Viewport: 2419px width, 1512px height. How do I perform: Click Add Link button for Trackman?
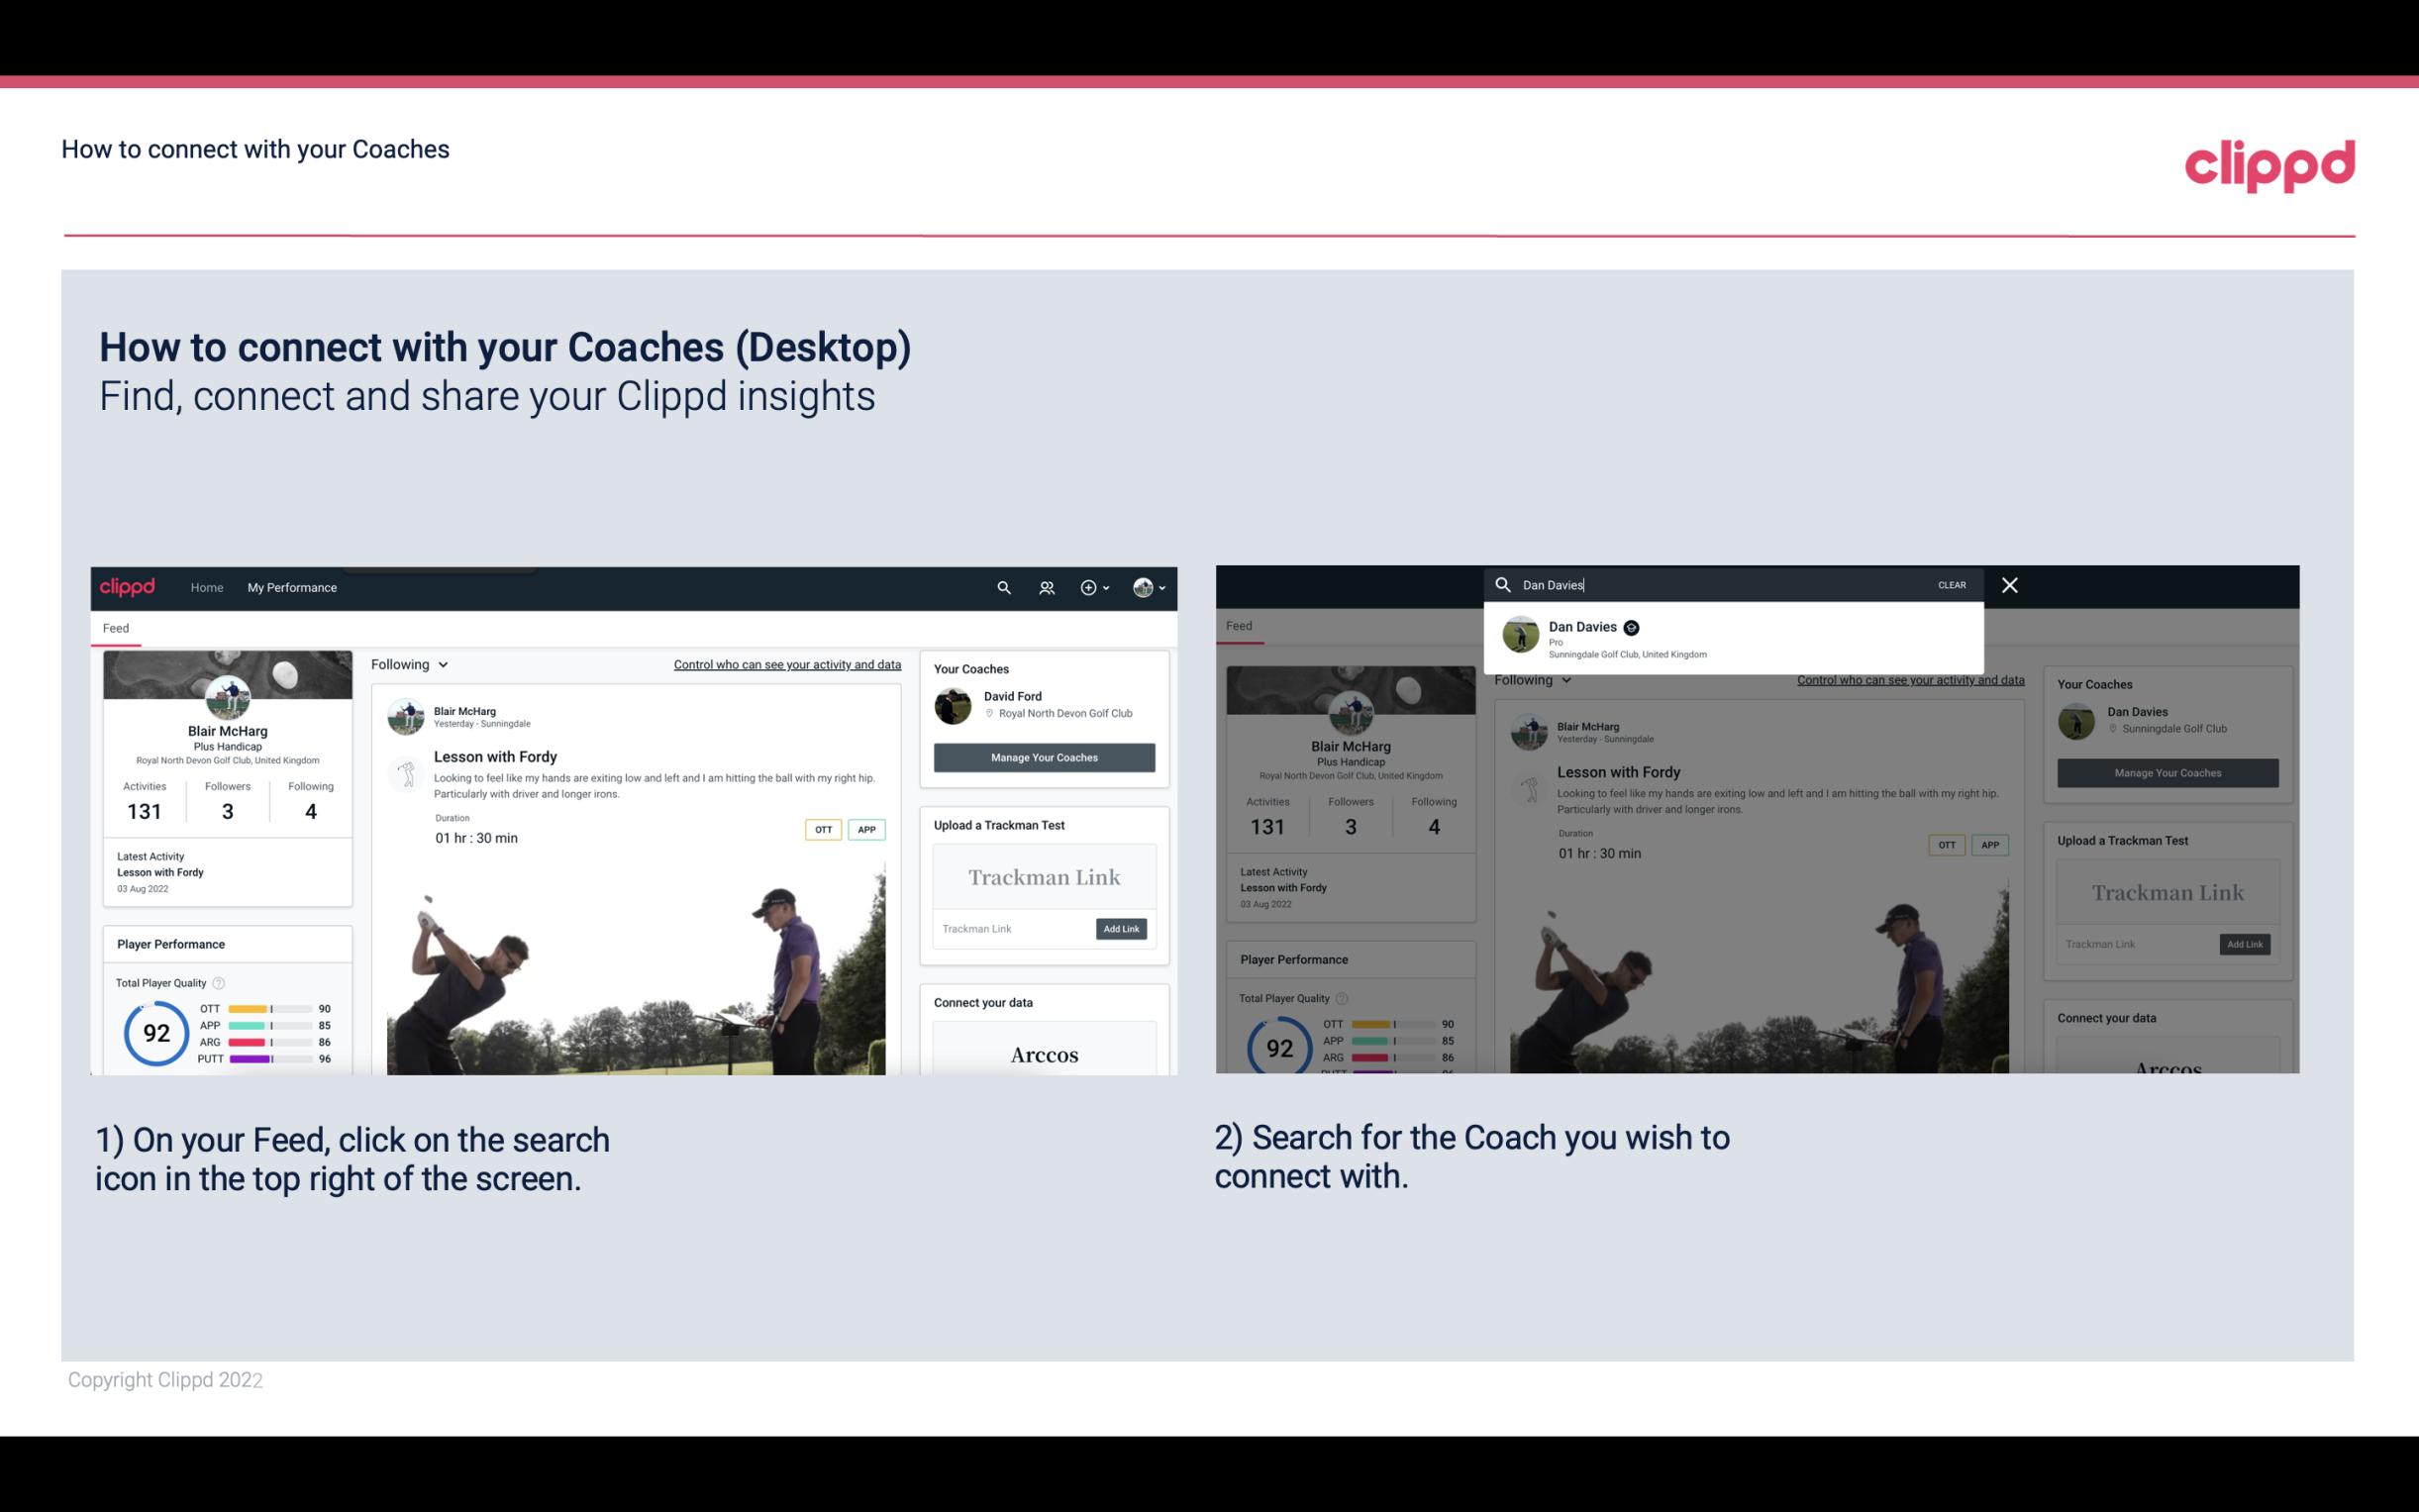(x=1120, y=929)
